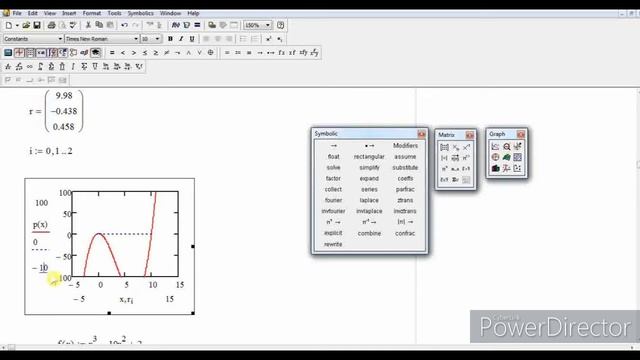640x360 pixels.
Task: Insert contour plot from Graph palette
Action: [x=518, y=157]
